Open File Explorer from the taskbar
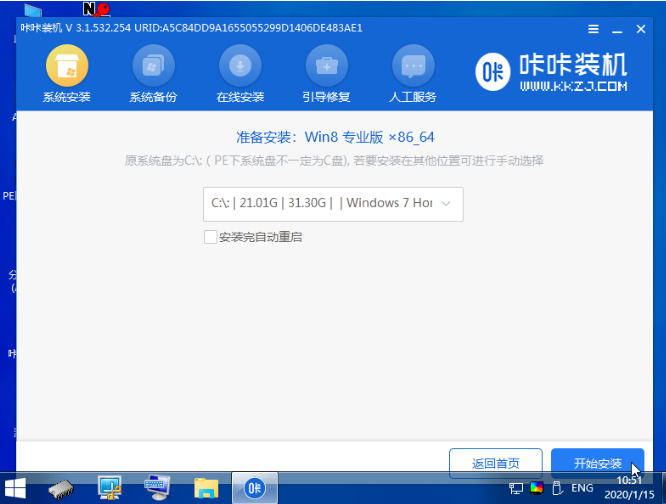666x504 pixels. coord(206,488)
